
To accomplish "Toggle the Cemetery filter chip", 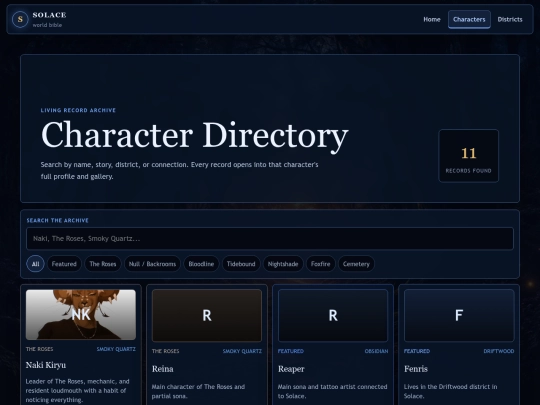I will 356,264.
